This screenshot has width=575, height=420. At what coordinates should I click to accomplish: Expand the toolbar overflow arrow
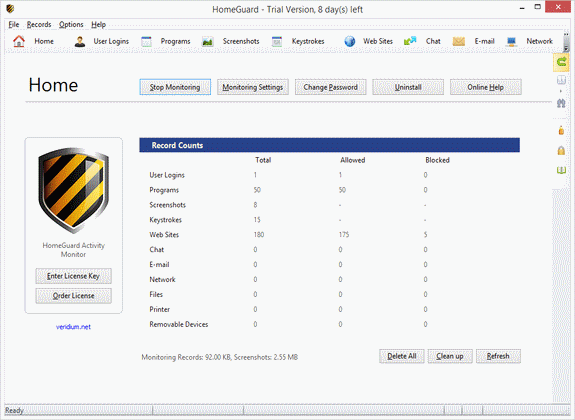coord(566,48)
